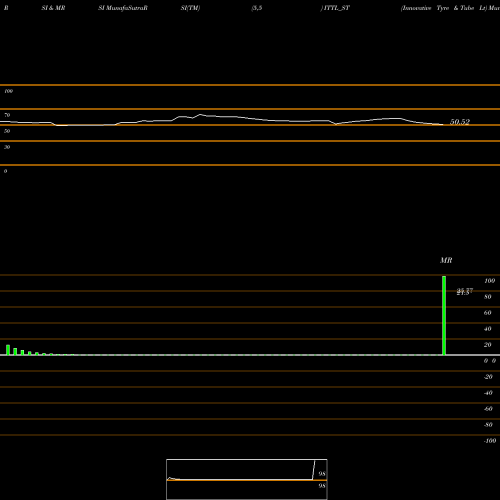Click the 50 level label on RSI axis
The image size is (500, 500).
pyautogui.click(x=7, y=131)
